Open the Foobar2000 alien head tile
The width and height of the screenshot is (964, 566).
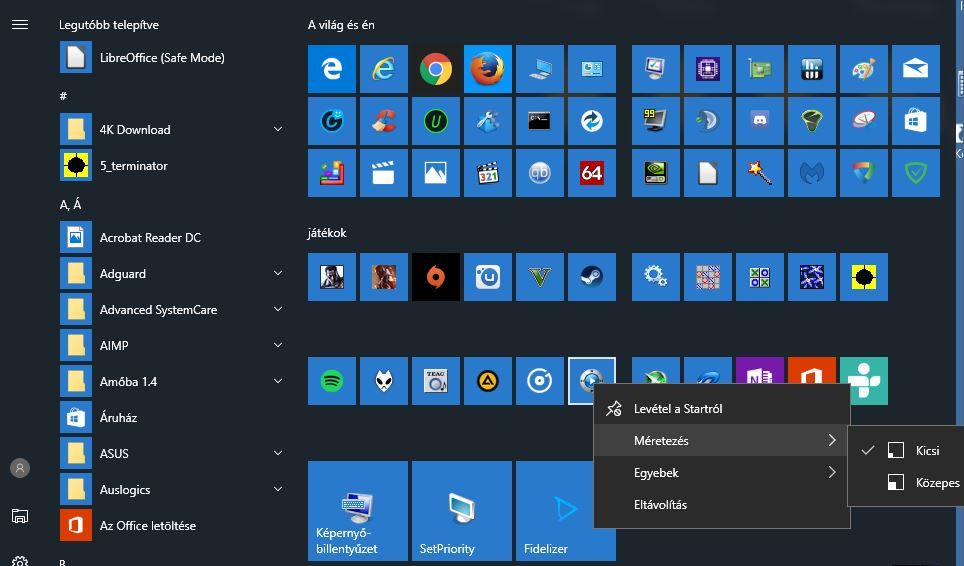coord(384,381)
